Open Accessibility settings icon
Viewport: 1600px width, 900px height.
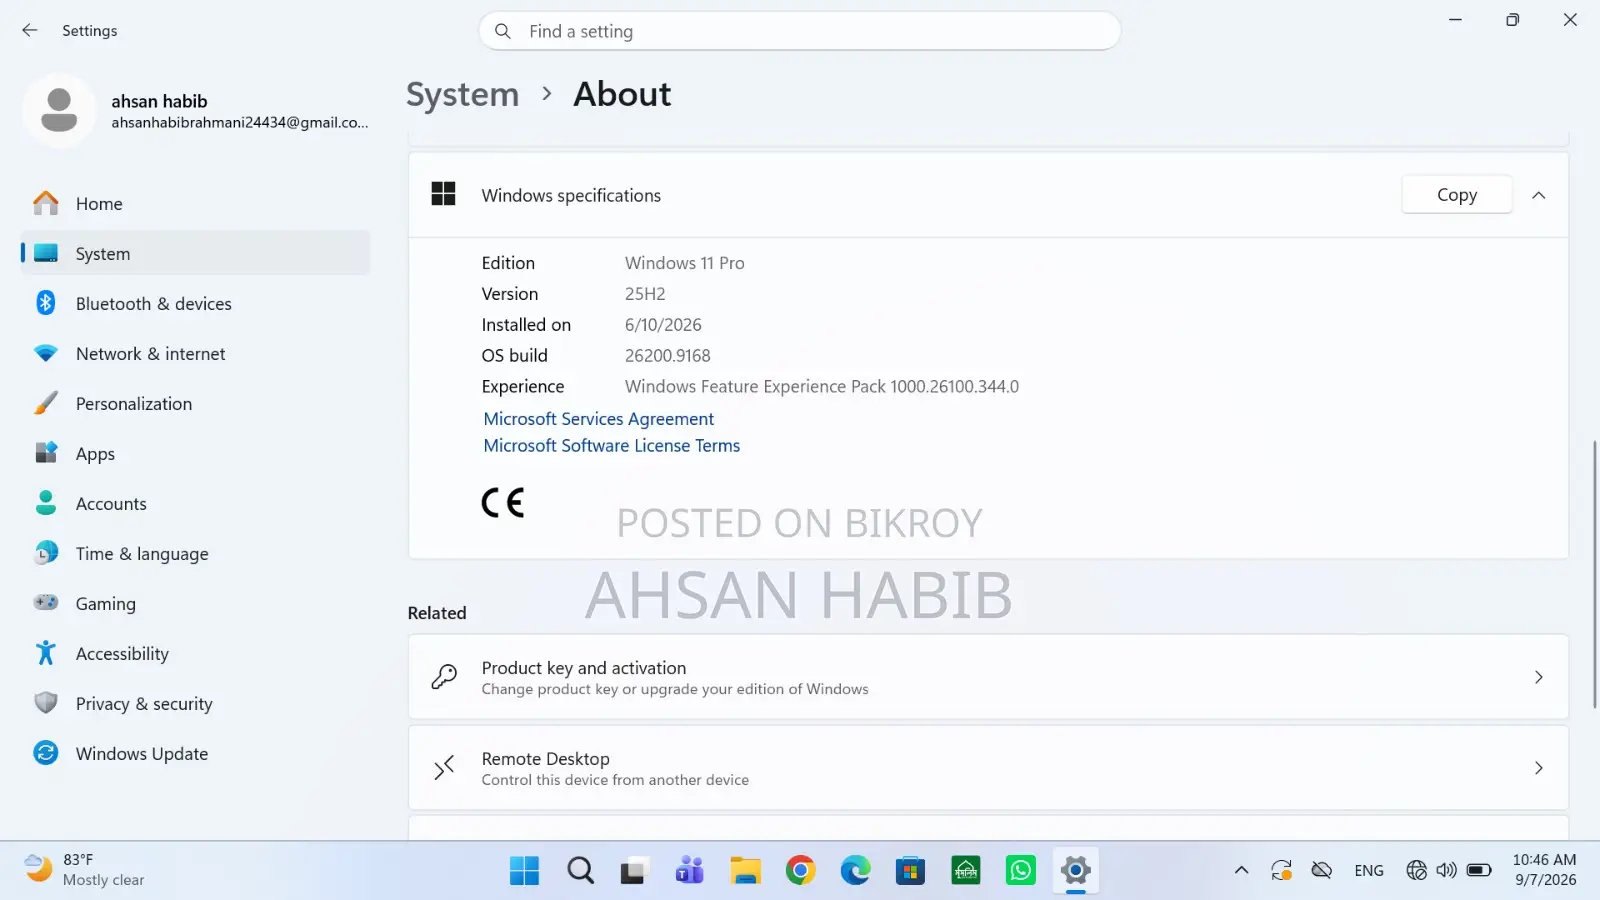click(46, 654)
